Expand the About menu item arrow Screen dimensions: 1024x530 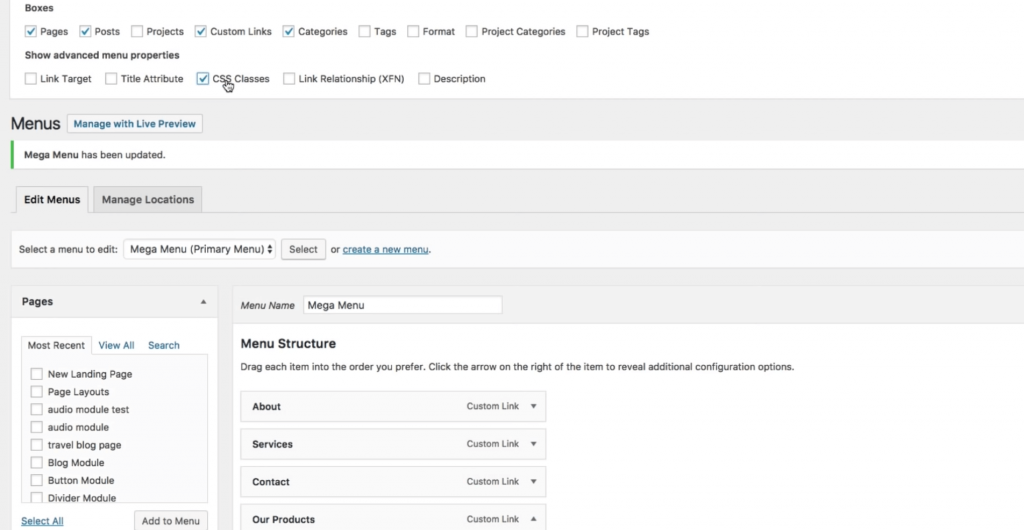pos(534,406)
